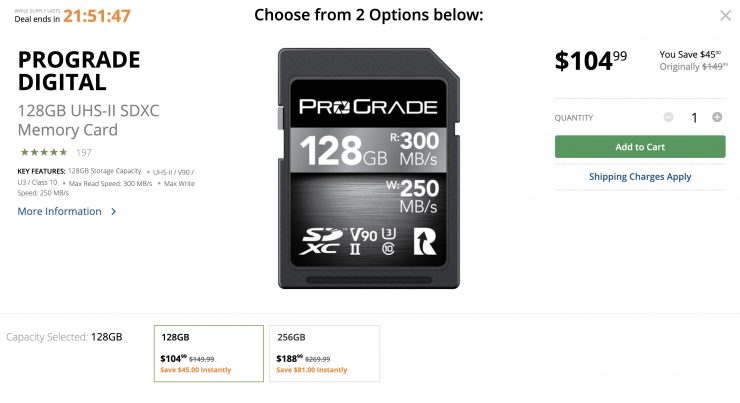The height and width of the screenshot is (403, 740).
Task: Click the ProGrade memory card image
Action: [x=369, y=167]
